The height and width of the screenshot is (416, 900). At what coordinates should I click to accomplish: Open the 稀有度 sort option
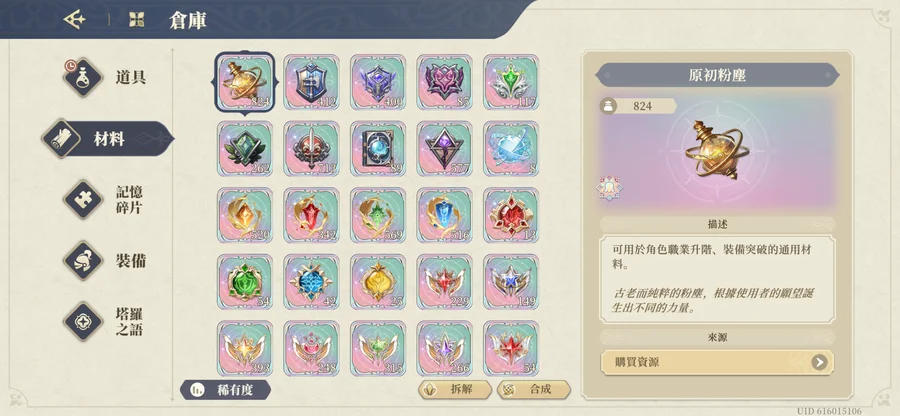tap(226, 390)
